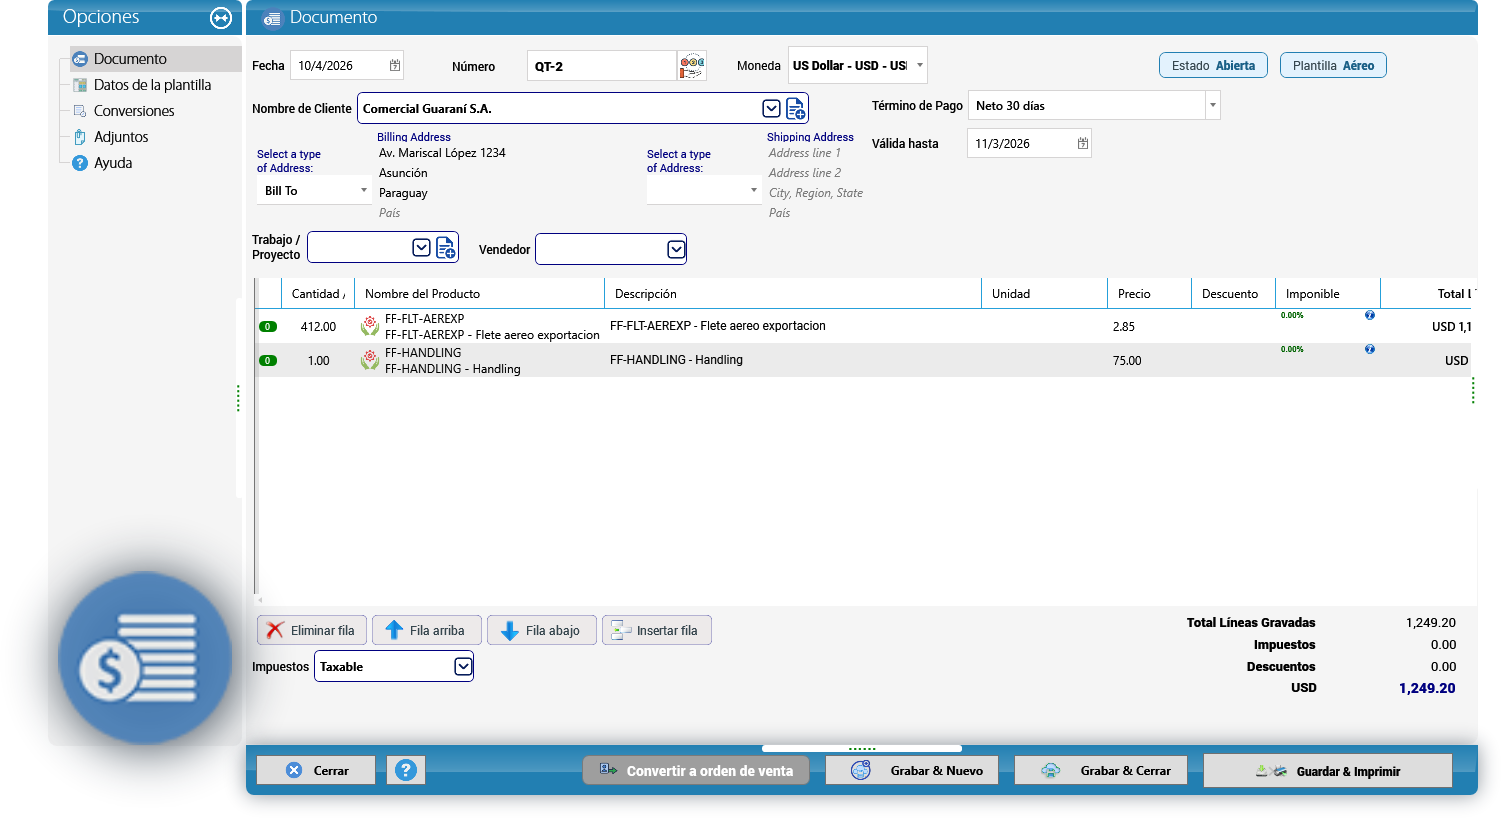Click Grabar & Nuevo button
1501x818 pixels.
912,770
